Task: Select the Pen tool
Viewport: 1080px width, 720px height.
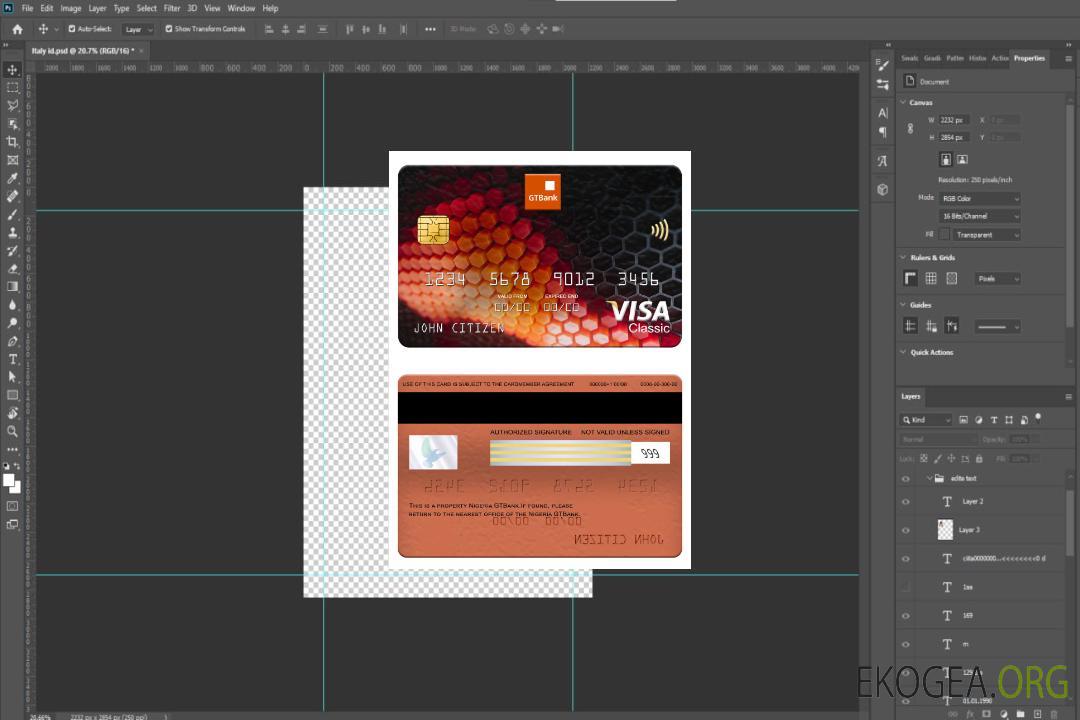Action: coord(12,341)
